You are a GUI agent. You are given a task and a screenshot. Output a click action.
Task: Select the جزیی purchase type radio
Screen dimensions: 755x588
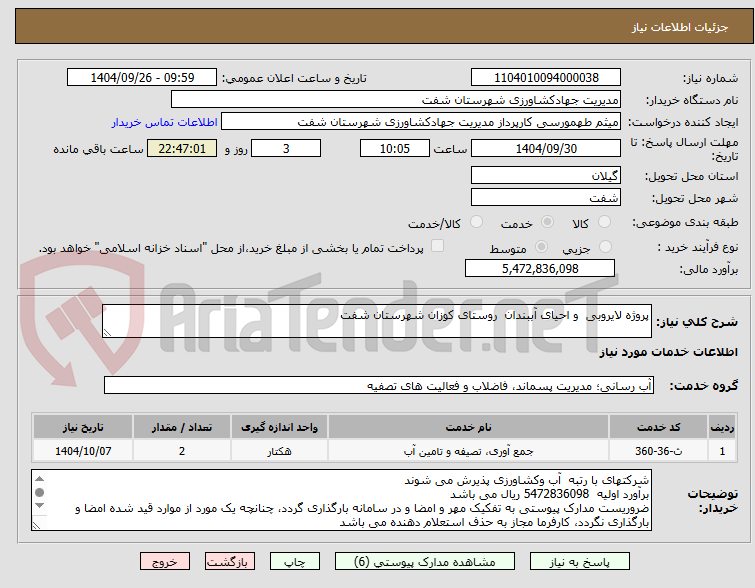point(605,247)
